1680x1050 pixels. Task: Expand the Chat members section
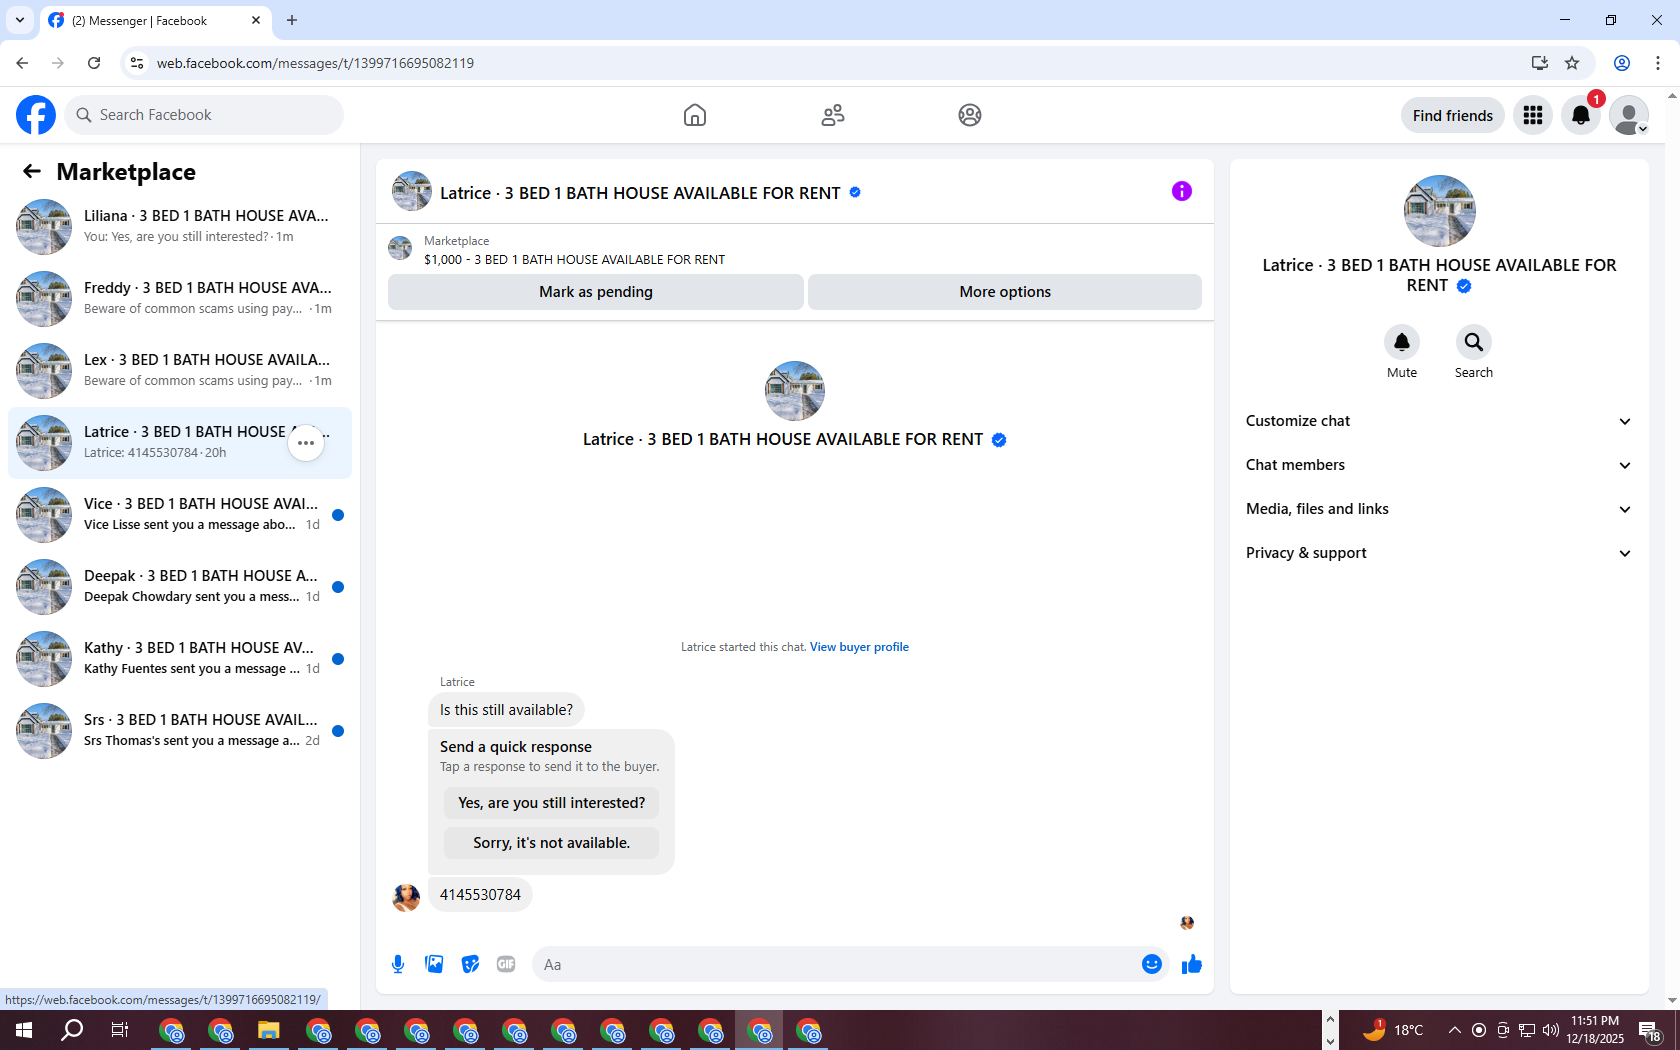(1439, 465)
